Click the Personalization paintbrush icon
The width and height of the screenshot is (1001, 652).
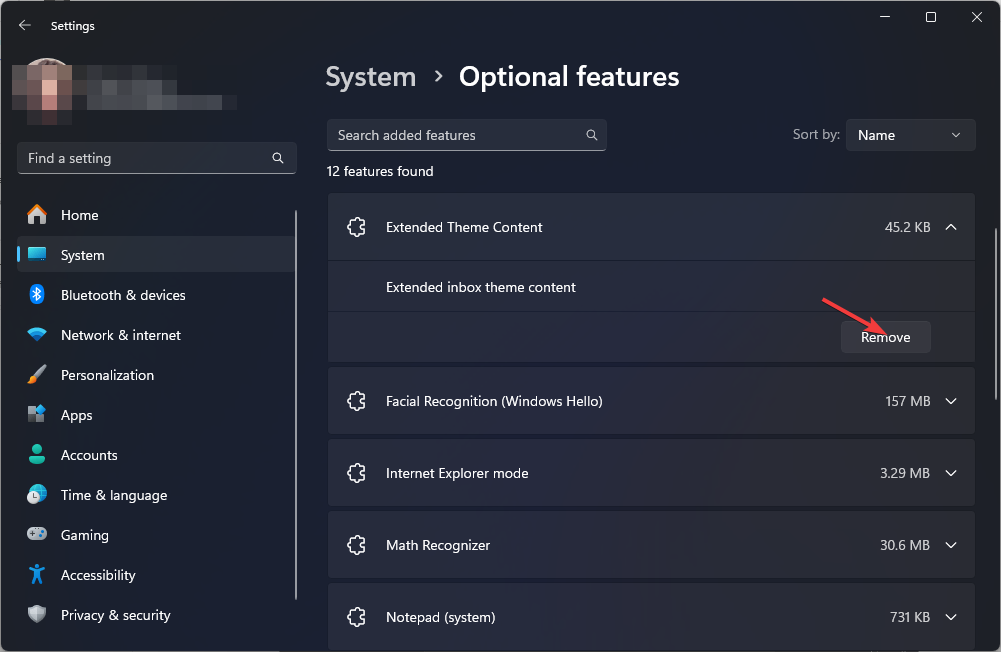point(37,375)
